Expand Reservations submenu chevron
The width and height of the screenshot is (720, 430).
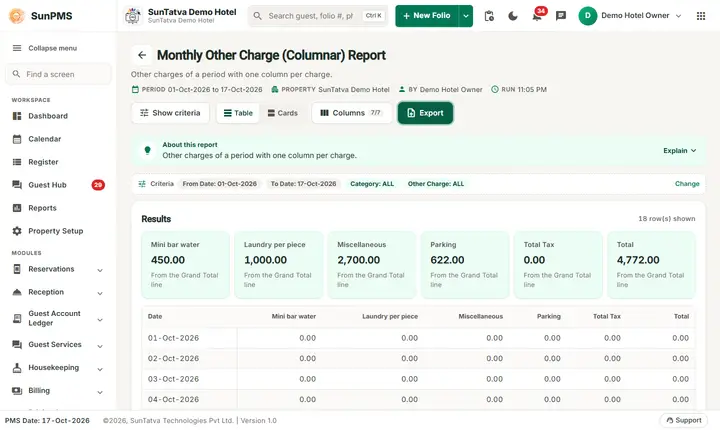[x=100, y=270]
